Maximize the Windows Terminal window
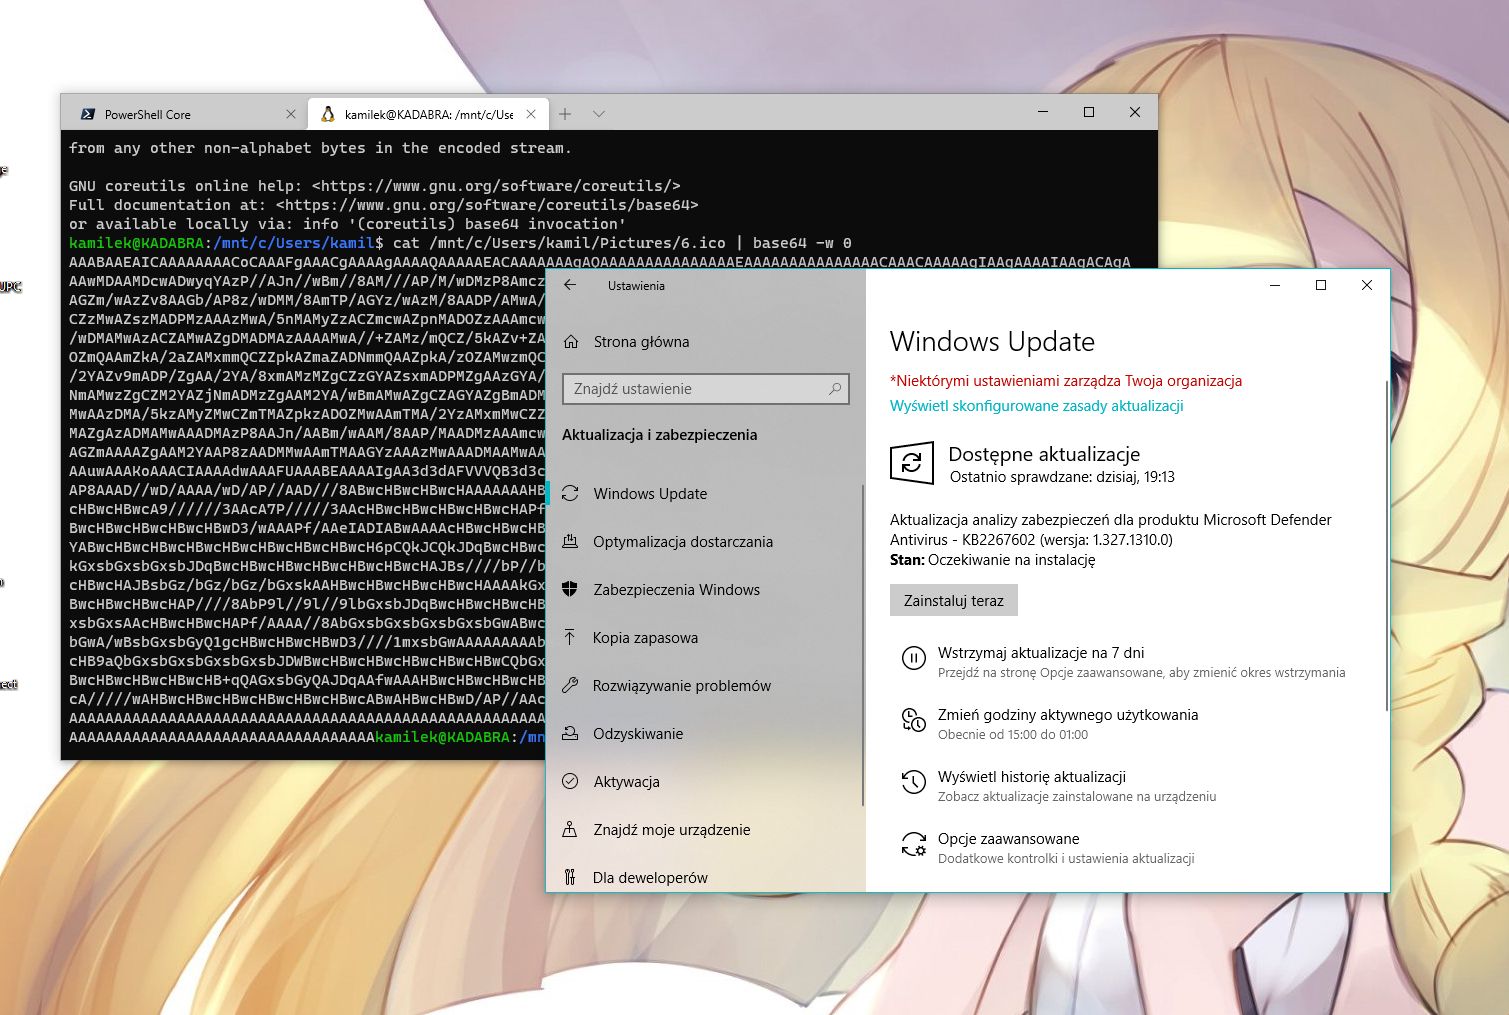Viewport: 1509px width, 1015px height. [1089, 112]
